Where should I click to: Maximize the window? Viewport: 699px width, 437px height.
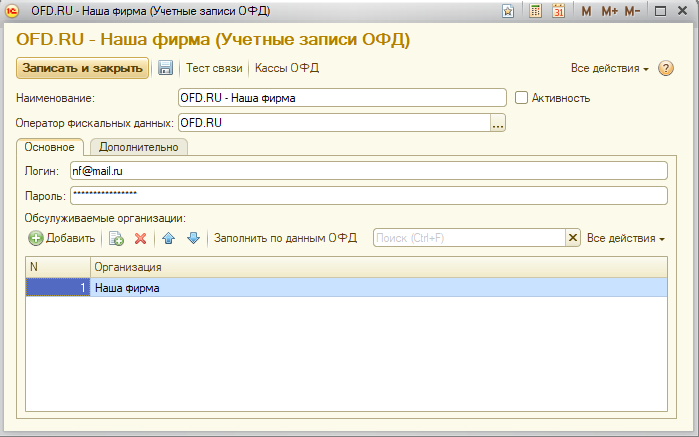click(x=660, y=11)
